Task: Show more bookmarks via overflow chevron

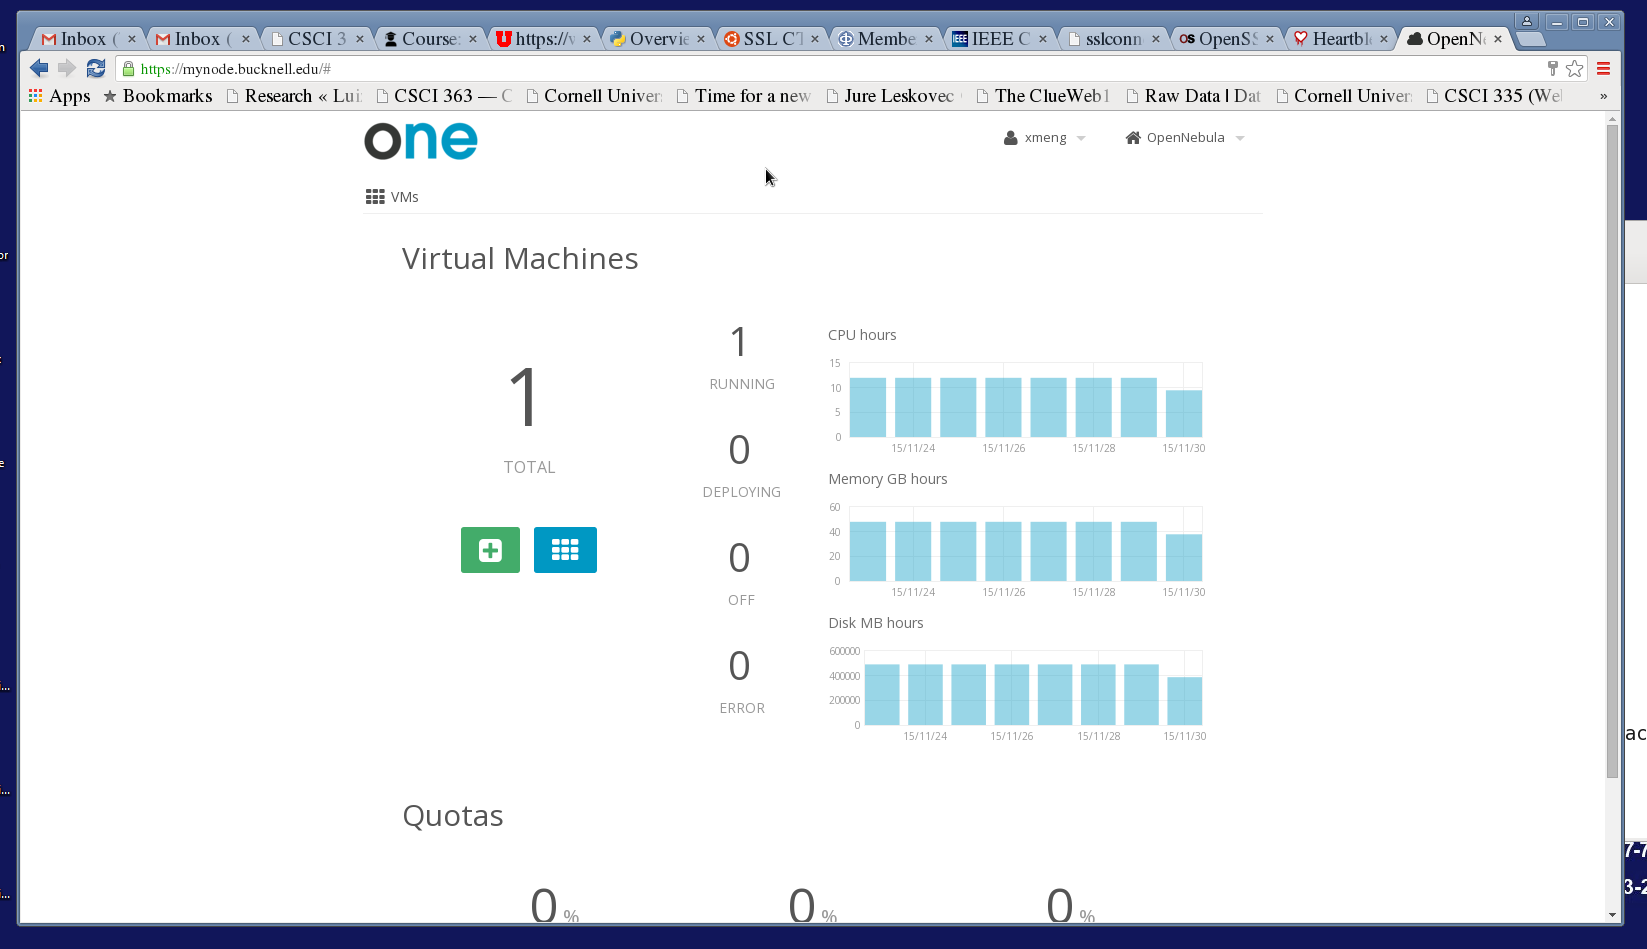Action: tap(1603, 96)
